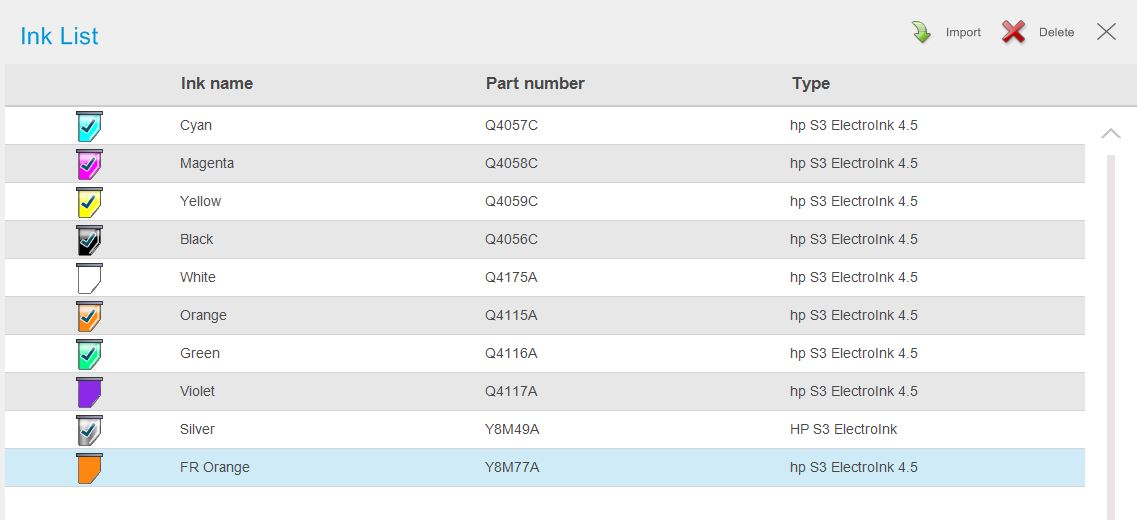Click the Ink List title
Screen dimensions: 1137x520
(x=59, y=36)
